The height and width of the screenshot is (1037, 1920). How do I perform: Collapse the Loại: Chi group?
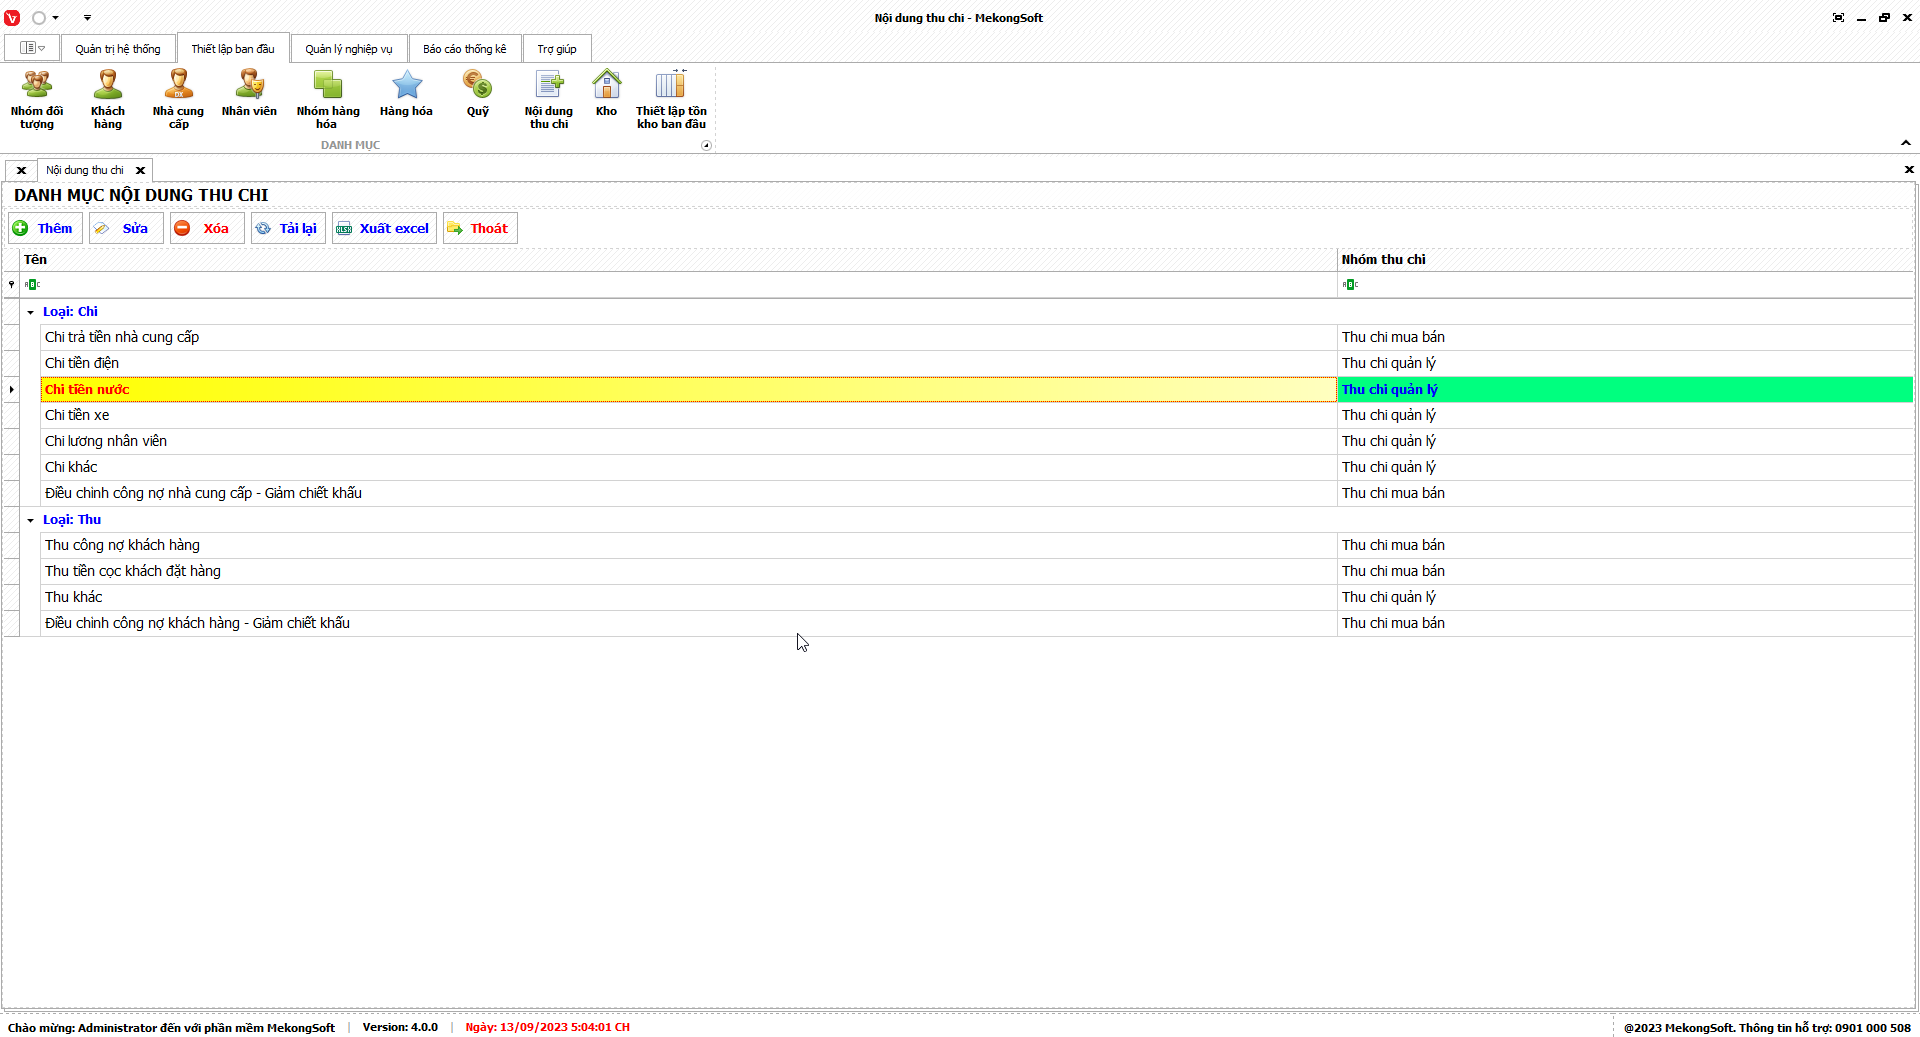click(30, 312)
